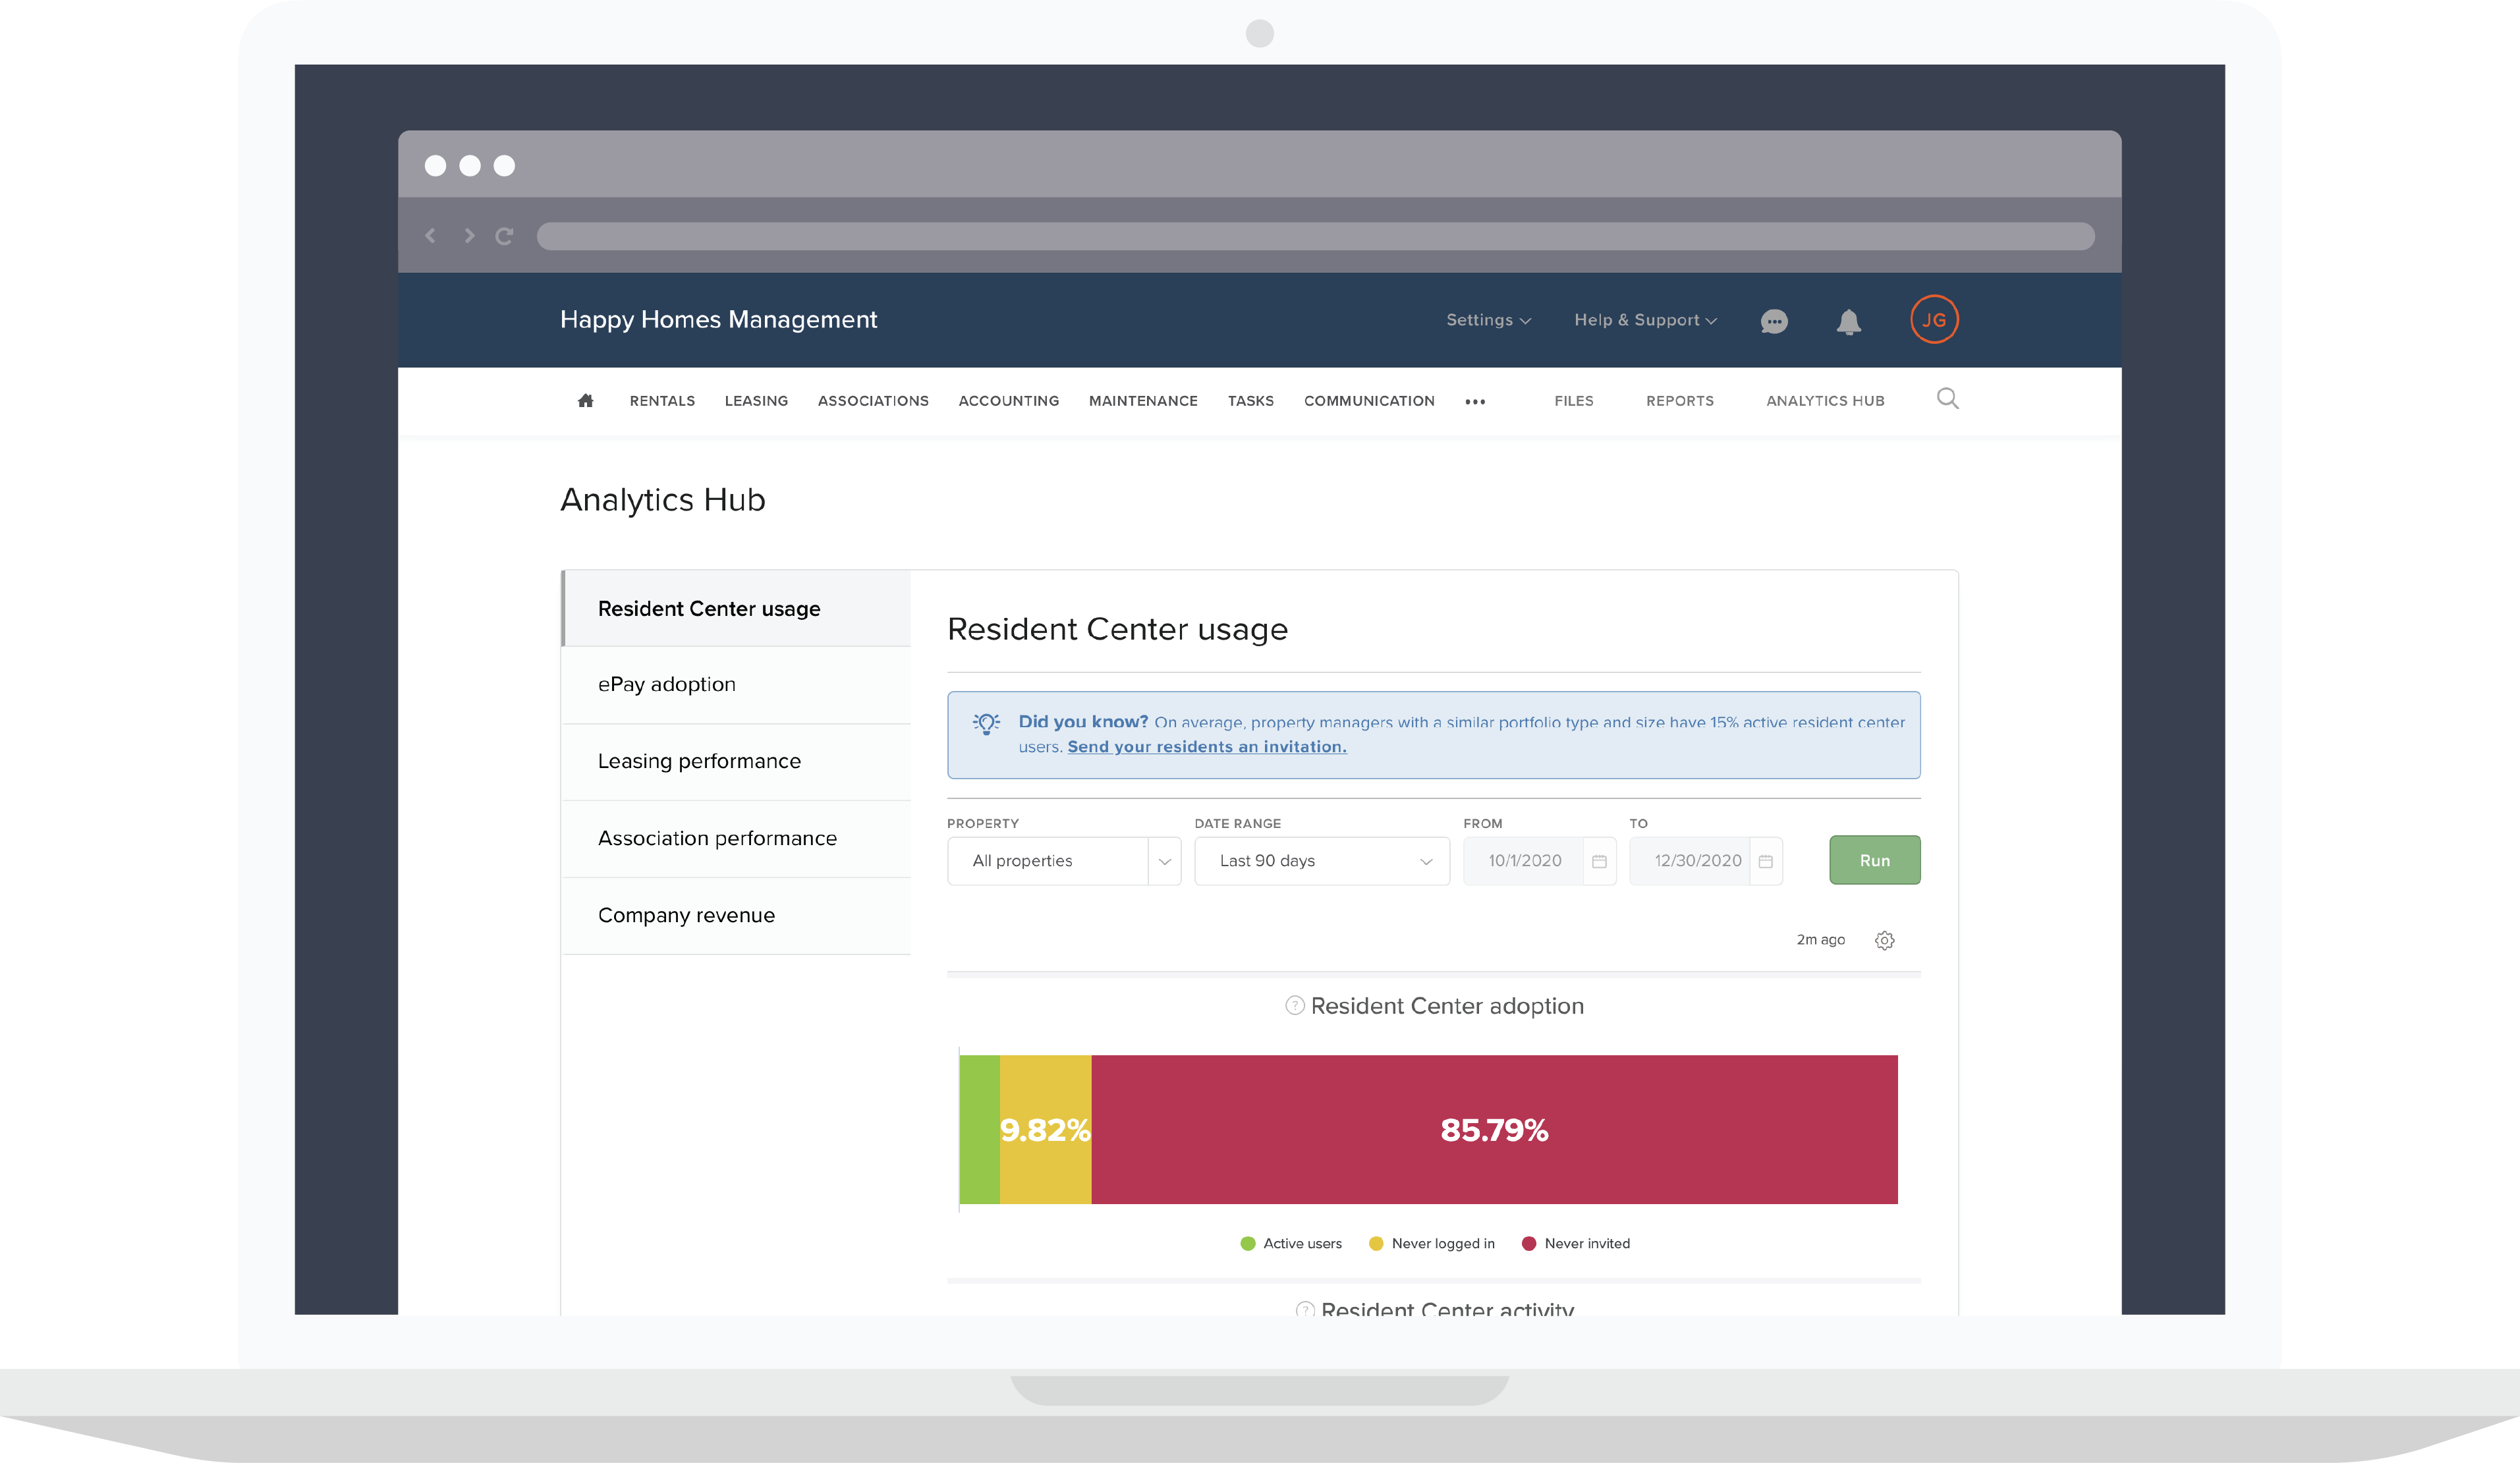The image size is (2520, 1463).
Task: Click the green Run button
Action: tap(1875, 860)
